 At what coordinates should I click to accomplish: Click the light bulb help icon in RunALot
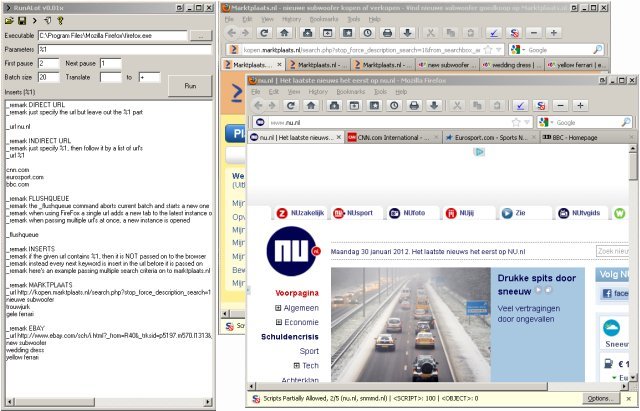(x=61, y=20)
